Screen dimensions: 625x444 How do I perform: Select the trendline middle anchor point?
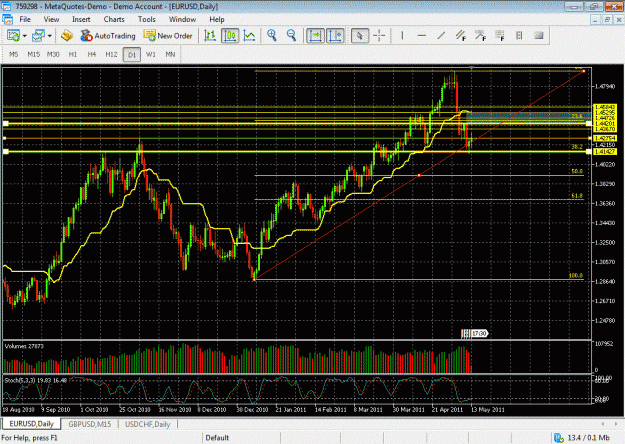[x=419, y=175]
